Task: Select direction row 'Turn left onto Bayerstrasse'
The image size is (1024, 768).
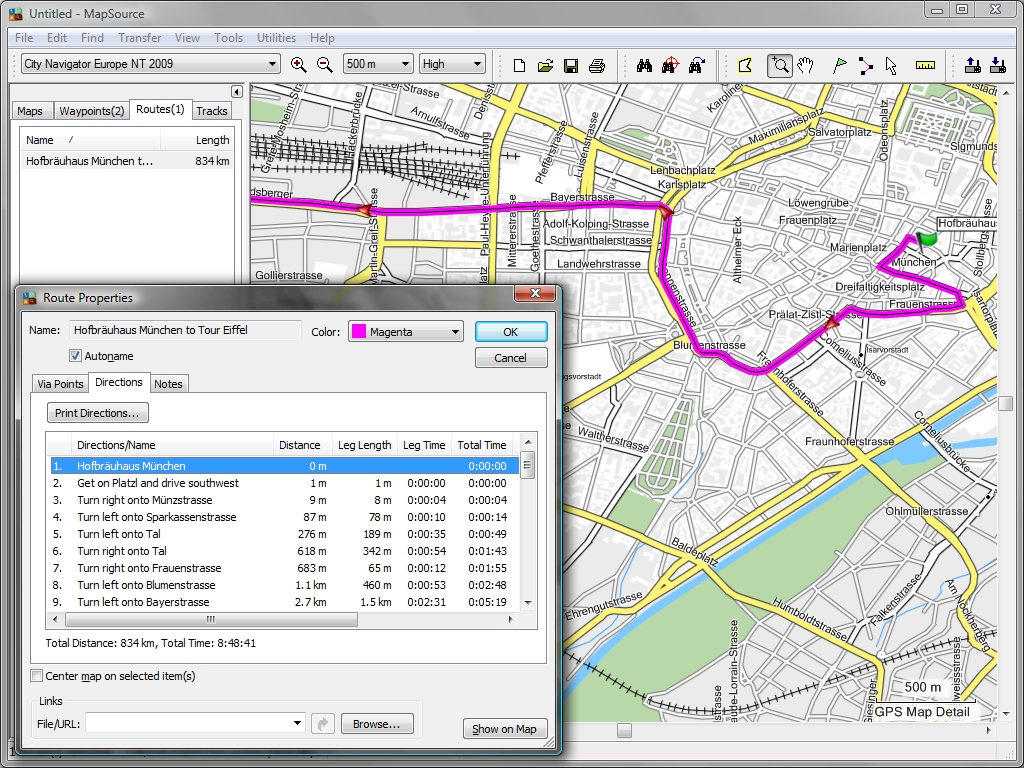Action: coord(285,602)
